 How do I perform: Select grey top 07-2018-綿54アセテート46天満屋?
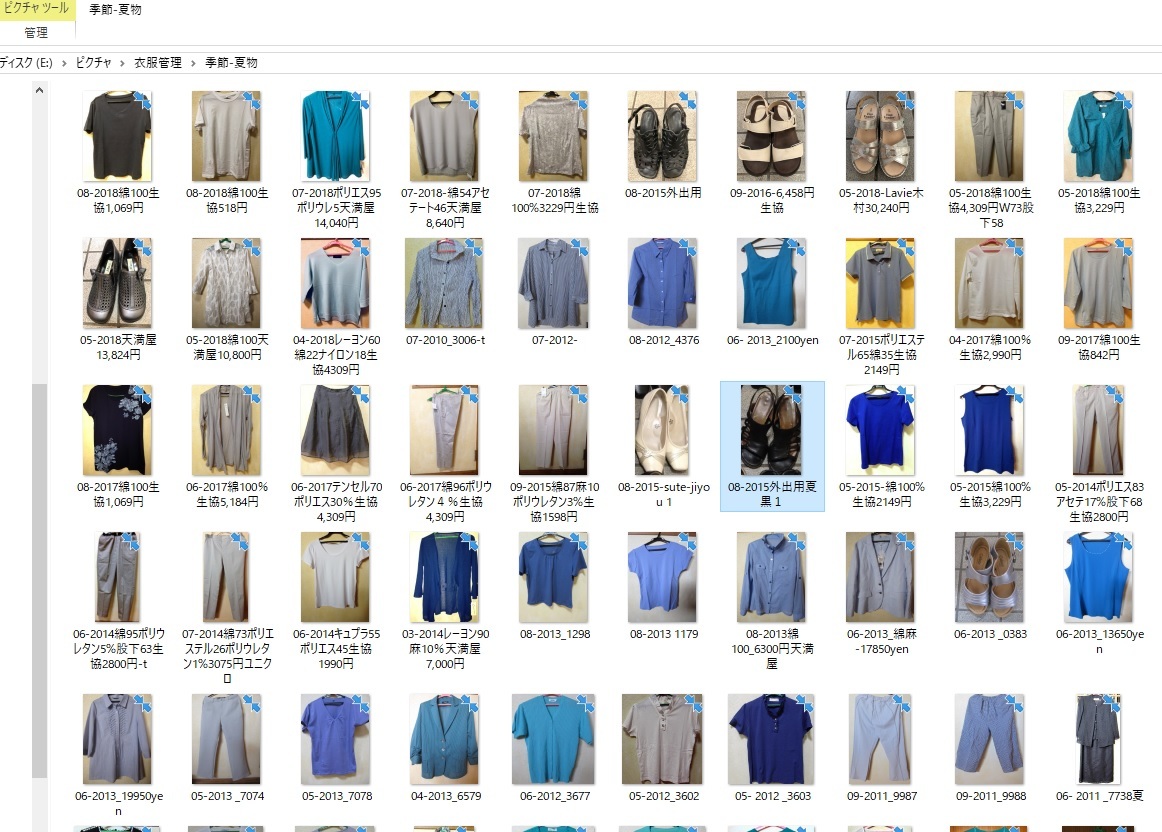pyautogui.click(x=445, y=136)
